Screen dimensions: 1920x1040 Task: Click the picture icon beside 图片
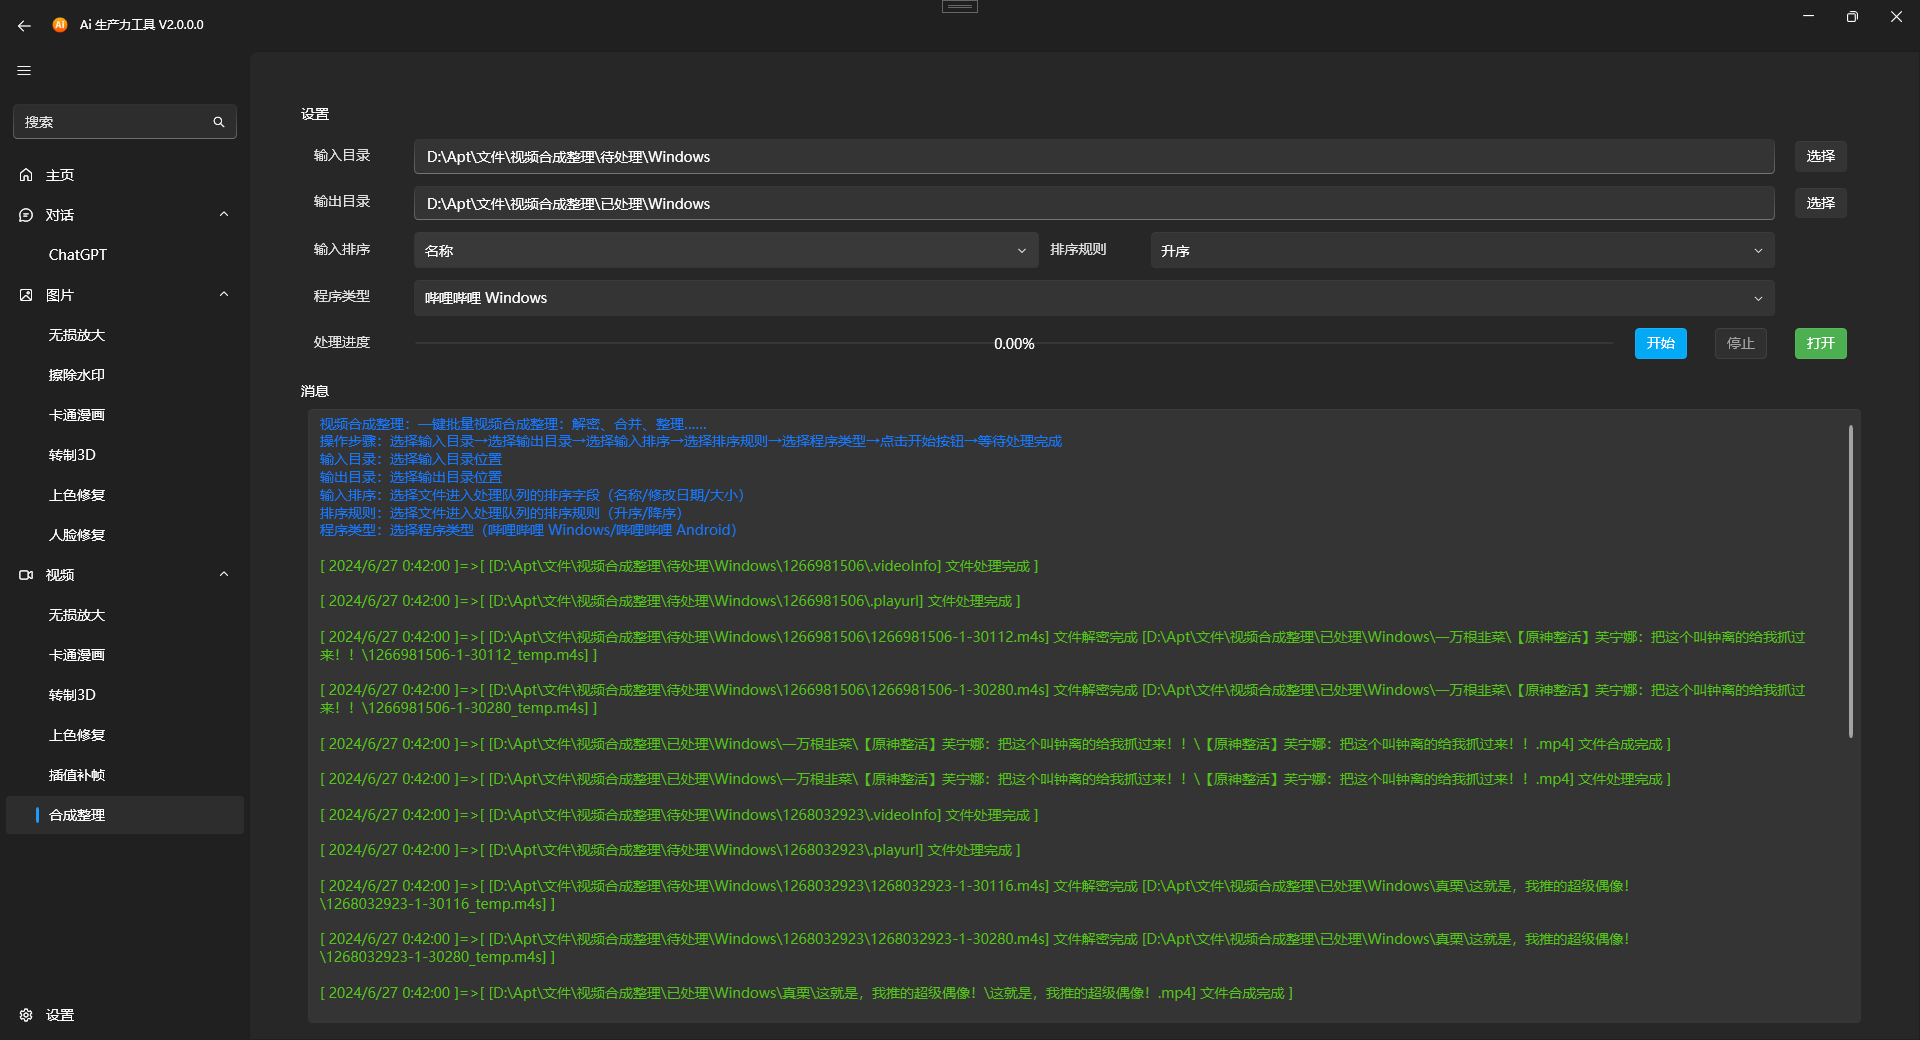[x=26, y=295]
